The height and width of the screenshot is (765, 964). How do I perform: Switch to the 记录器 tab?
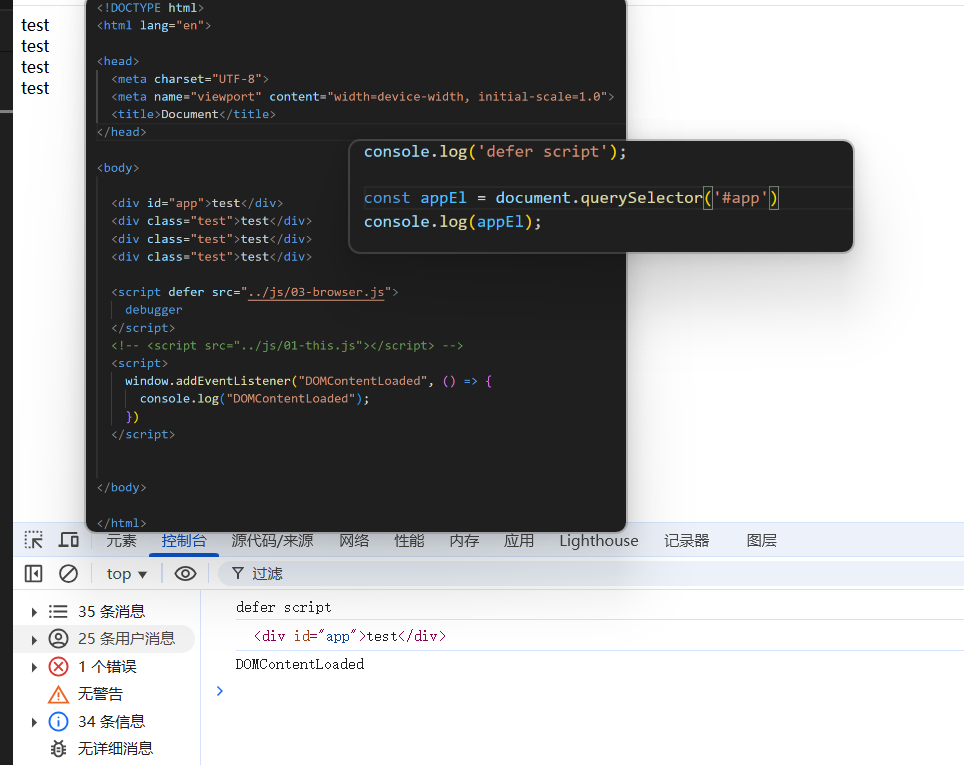point(687,541)
